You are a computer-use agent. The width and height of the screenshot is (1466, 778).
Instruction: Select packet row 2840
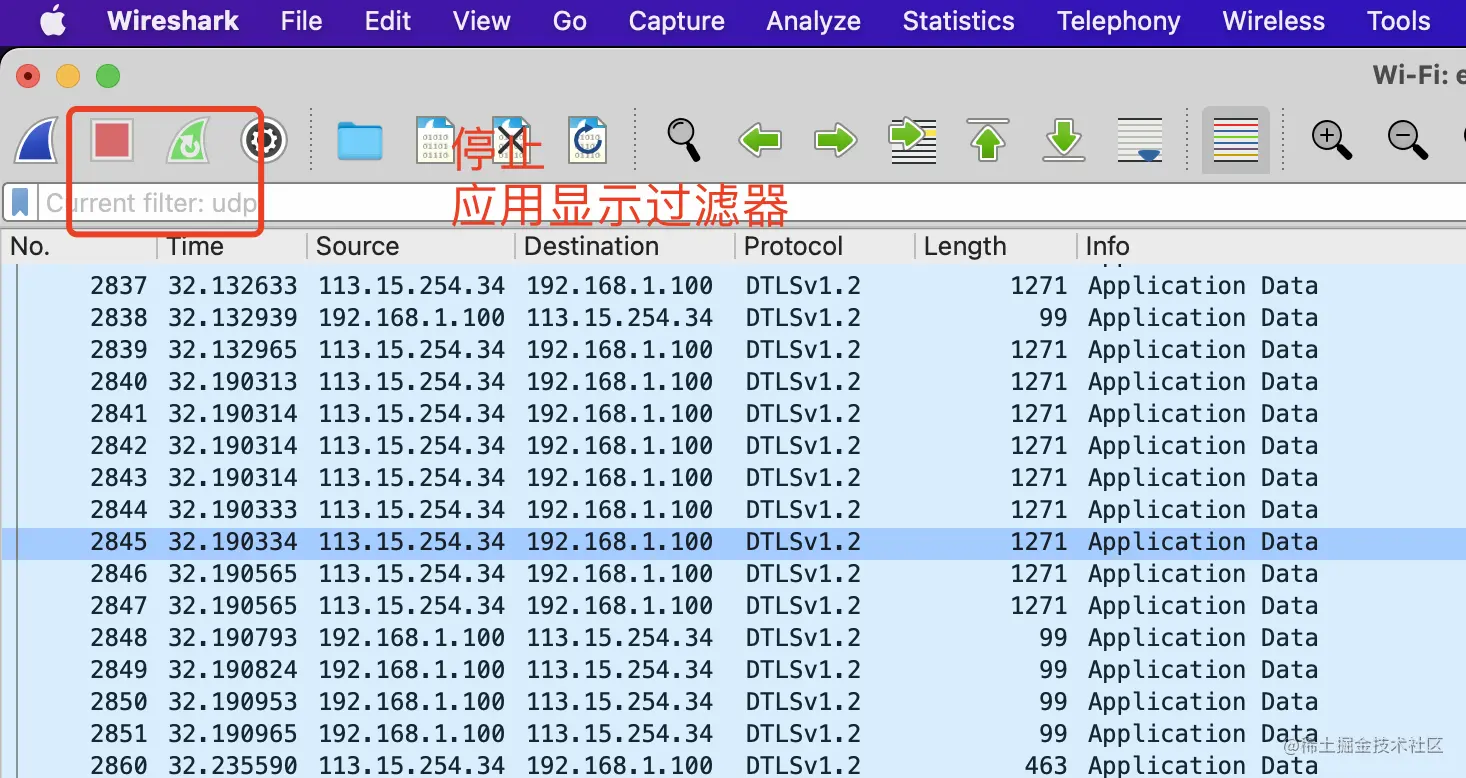pyautogui.click(x=733, y=382)
